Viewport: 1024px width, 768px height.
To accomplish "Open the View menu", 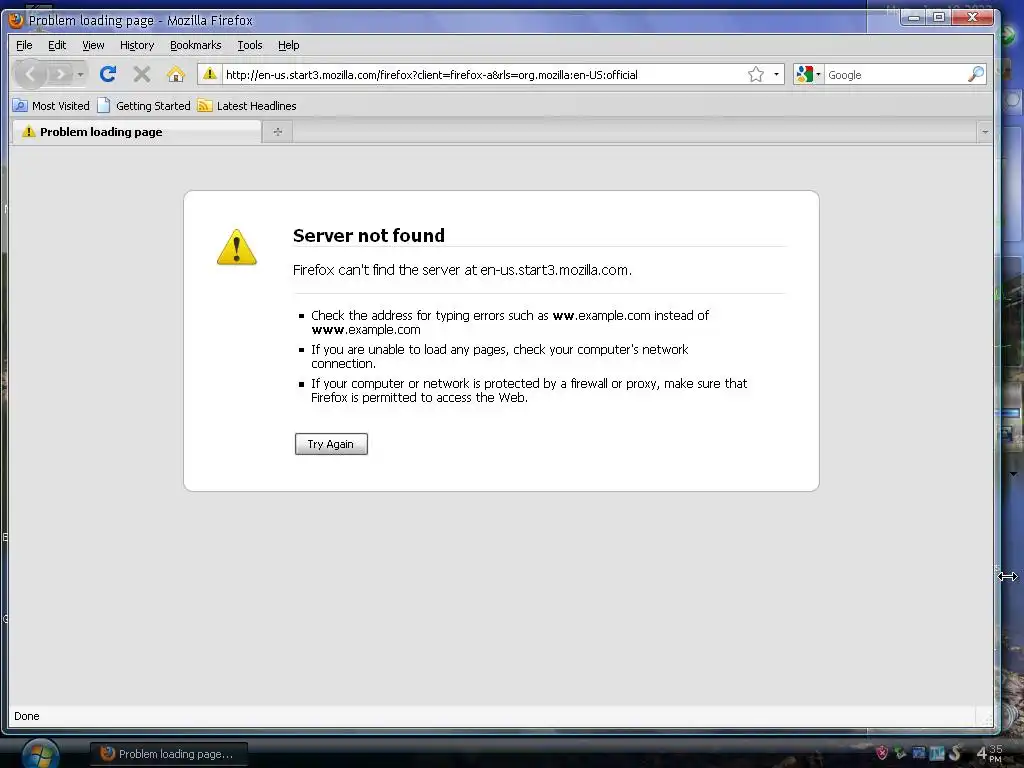I will pos(93,45).
